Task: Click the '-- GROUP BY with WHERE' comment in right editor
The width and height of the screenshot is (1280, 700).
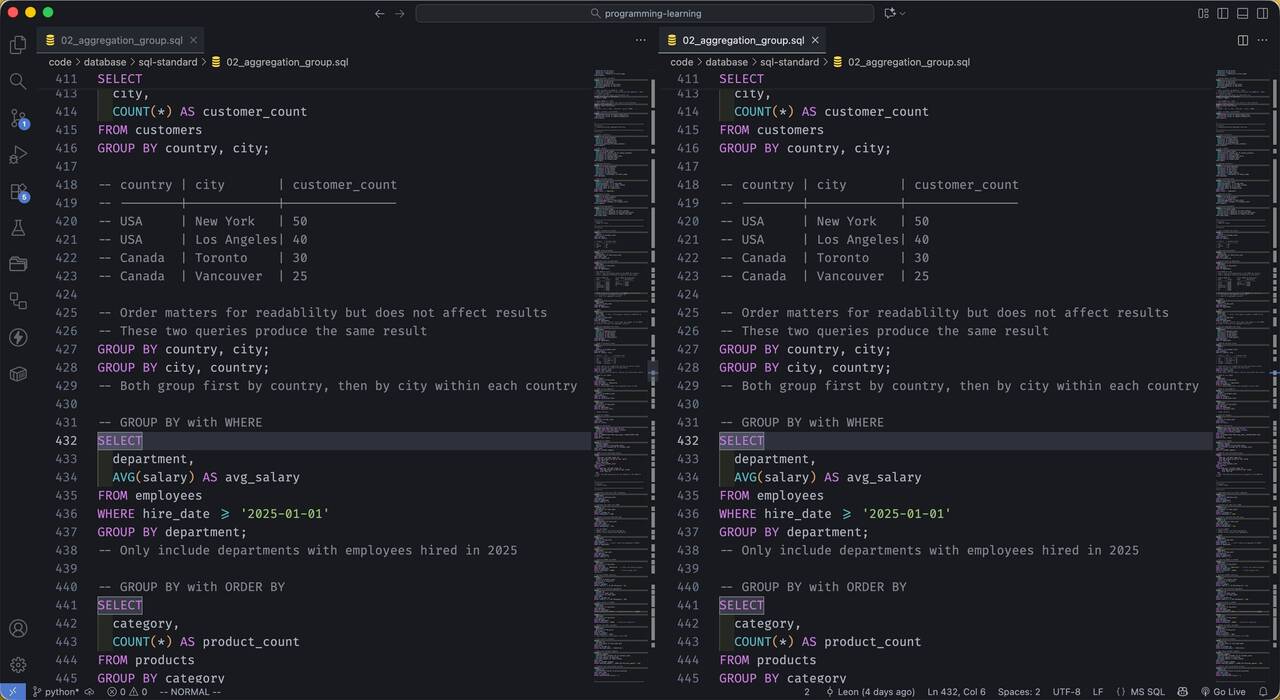Action: pyautogui.click(x=802, y=423)
